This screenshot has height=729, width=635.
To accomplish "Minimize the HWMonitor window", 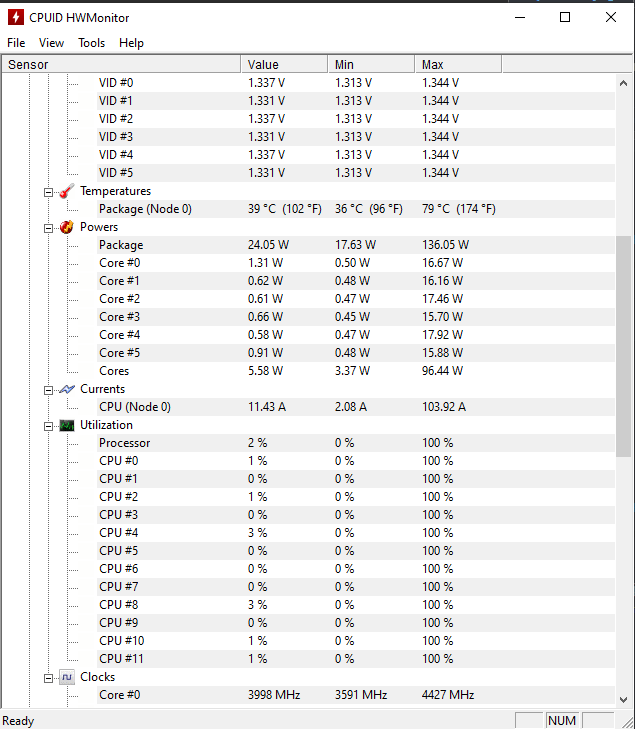I will [520, 18].
